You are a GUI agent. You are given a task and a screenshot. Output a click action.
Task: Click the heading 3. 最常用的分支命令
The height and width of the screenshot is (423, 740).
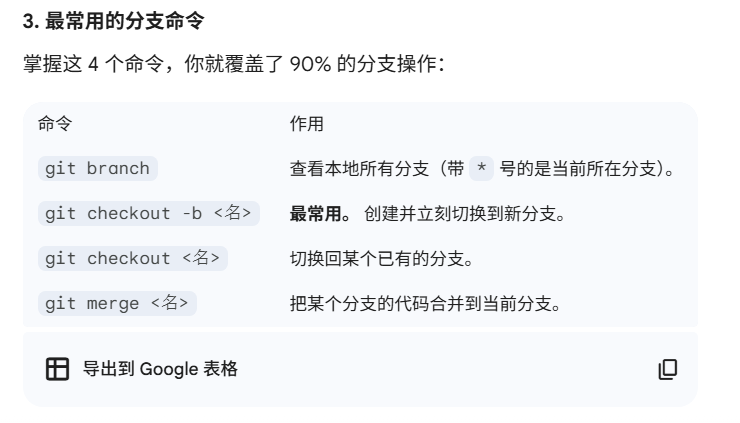114,21
